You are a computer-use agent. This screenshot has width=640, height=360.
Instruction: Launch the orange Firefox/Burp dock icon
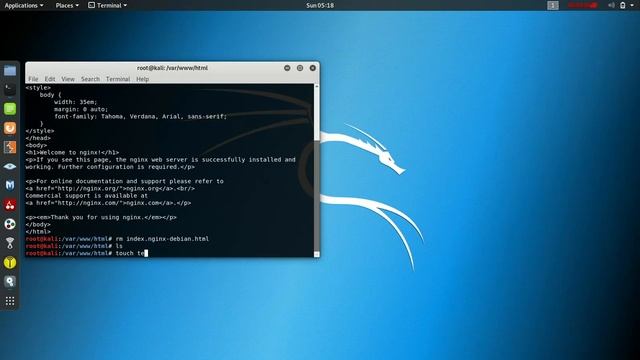click(x=10, y=128)
